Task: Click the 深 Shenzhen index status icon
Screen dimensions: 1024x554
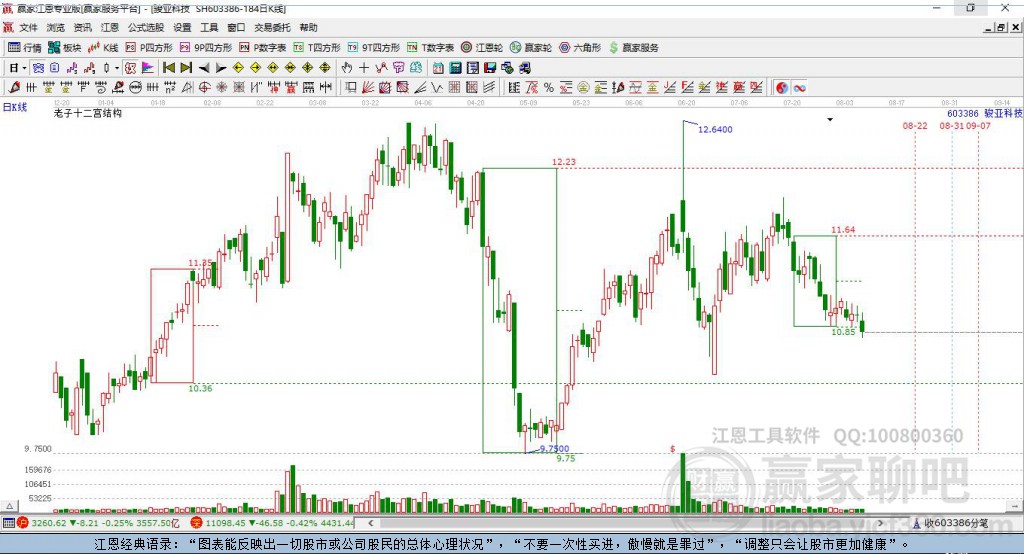Action: [196, 523]
